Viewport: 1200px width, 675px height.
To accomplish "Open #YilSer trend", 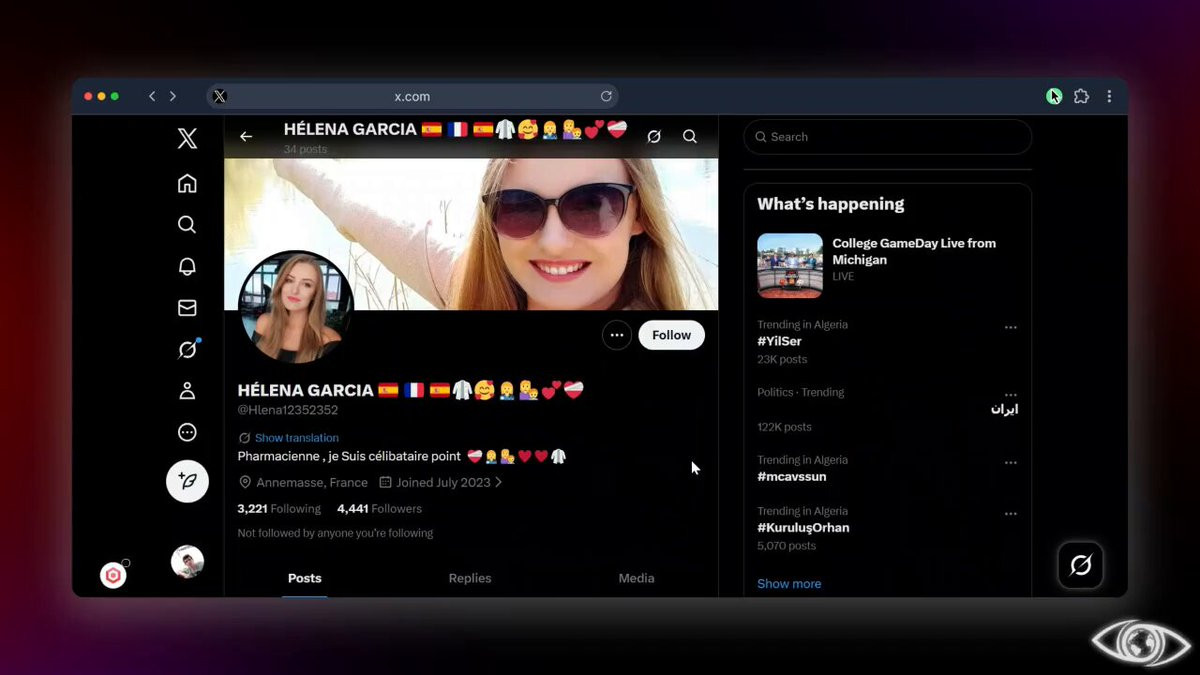I will 779,341.
